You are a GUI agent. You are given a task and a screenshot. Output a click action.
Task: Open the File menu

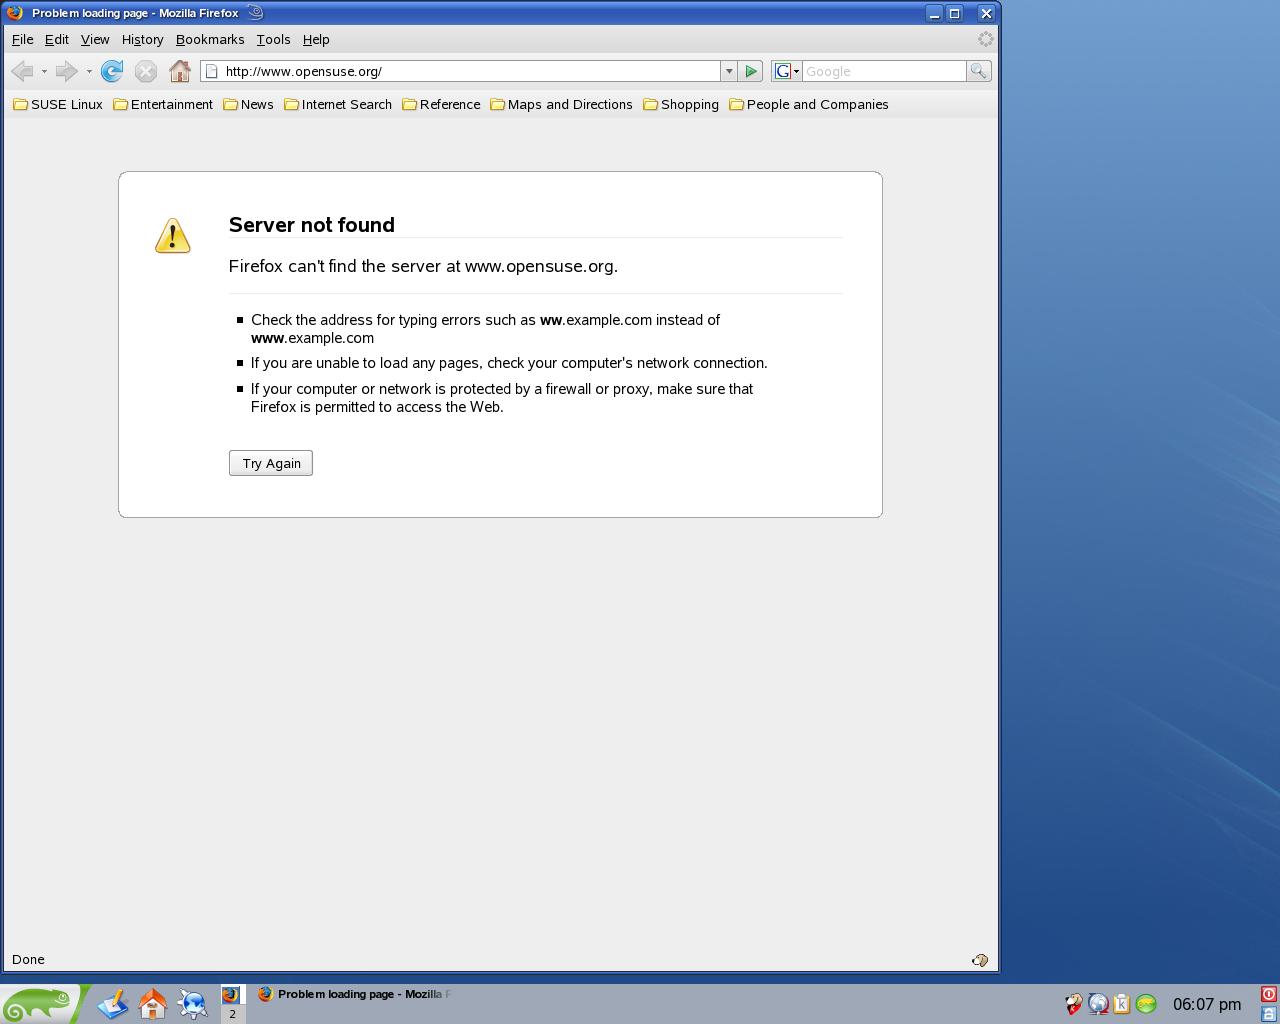(22, 39)
